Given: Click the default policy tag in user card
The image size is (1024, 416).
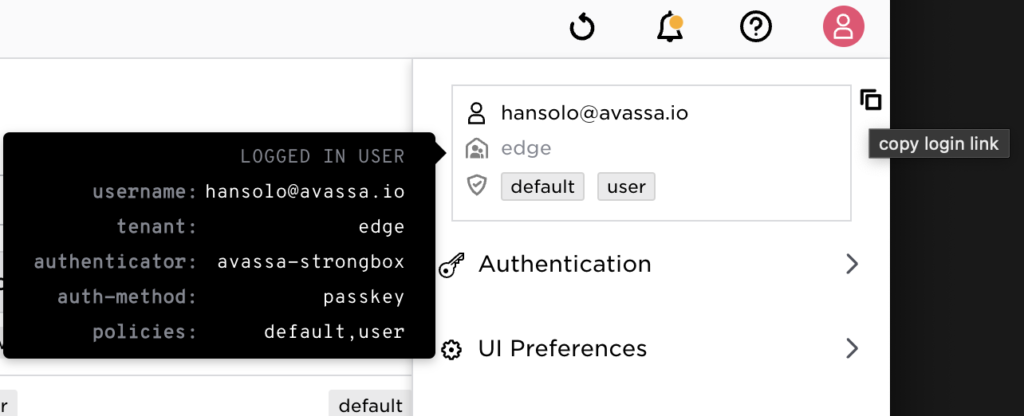Looking at the screenshot, I should pyautogui.click(x=543, y=187).
